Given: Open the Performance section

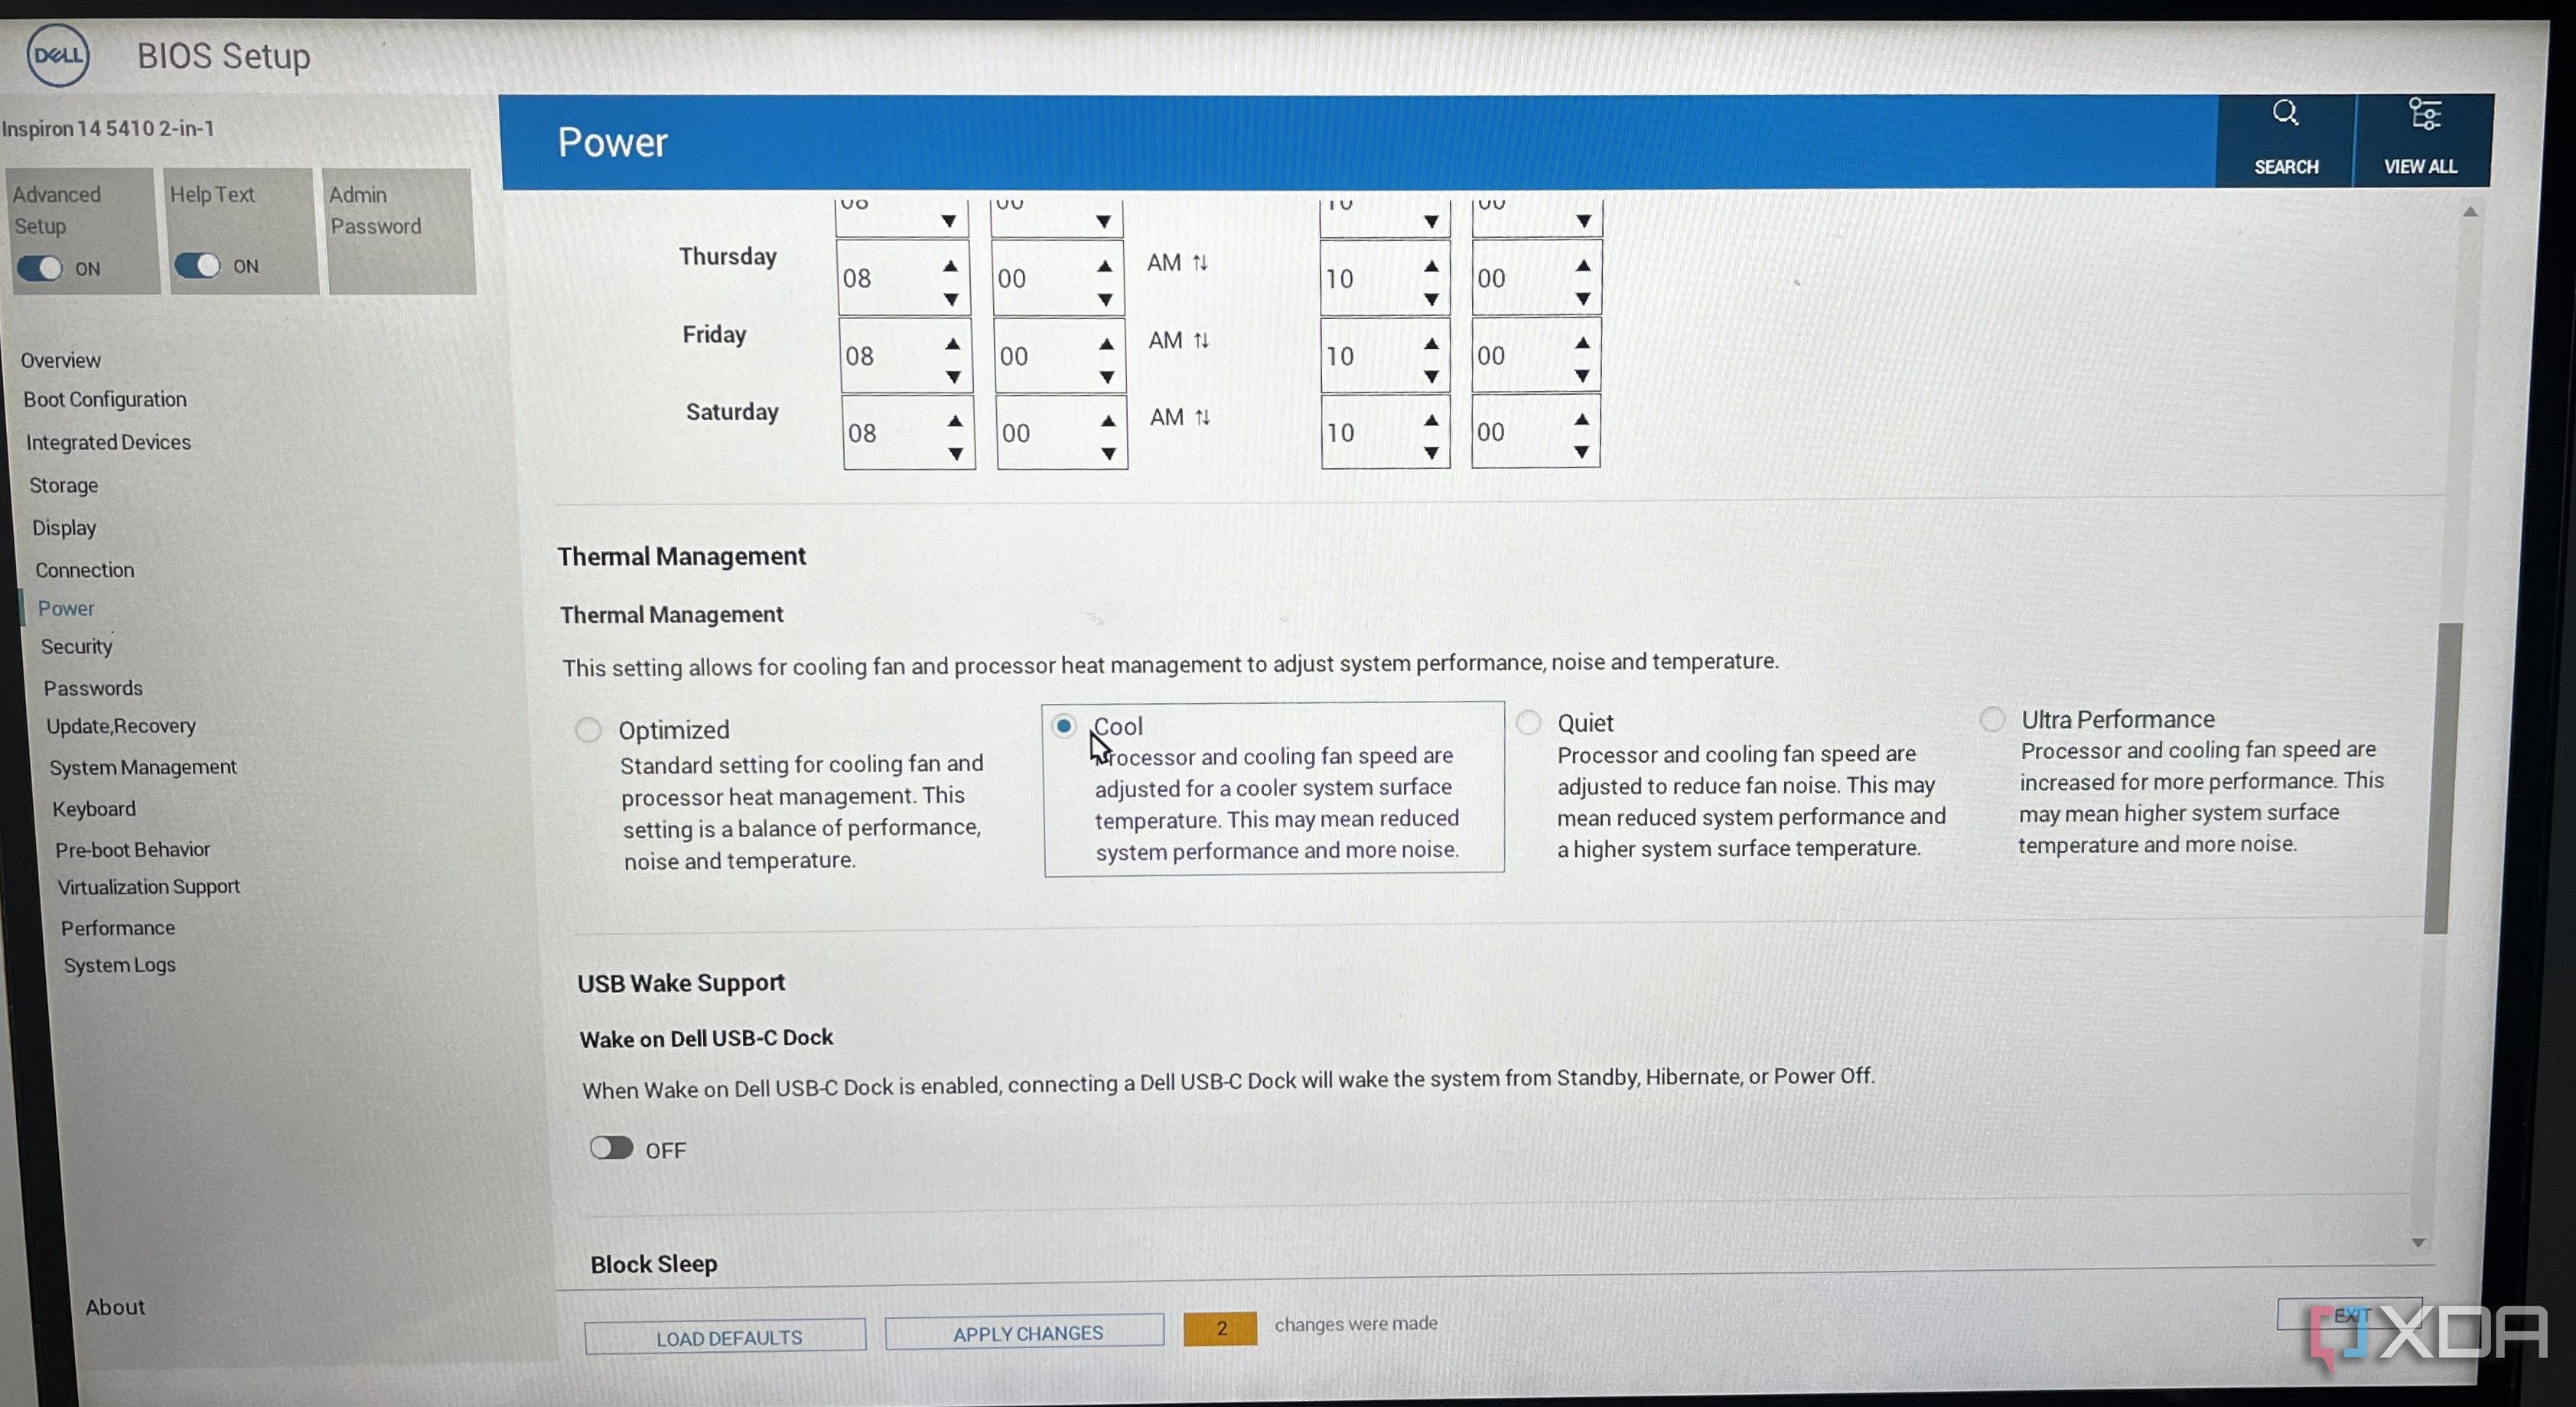Looking at the screenshot, I should coord(118,928).
